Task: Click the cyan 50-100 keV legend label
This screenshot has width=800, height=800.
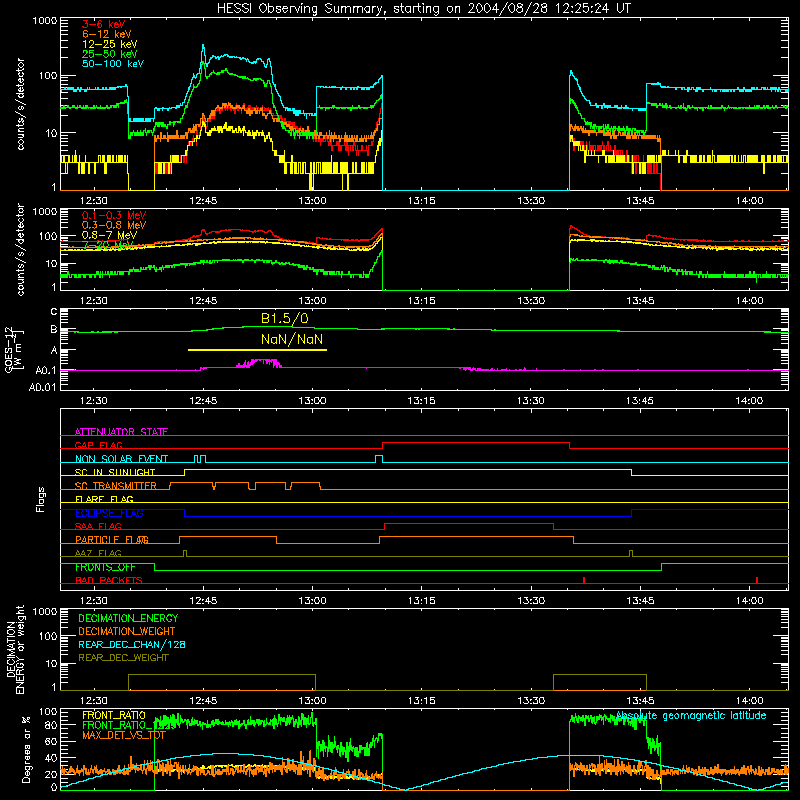Action: [113, 63]
